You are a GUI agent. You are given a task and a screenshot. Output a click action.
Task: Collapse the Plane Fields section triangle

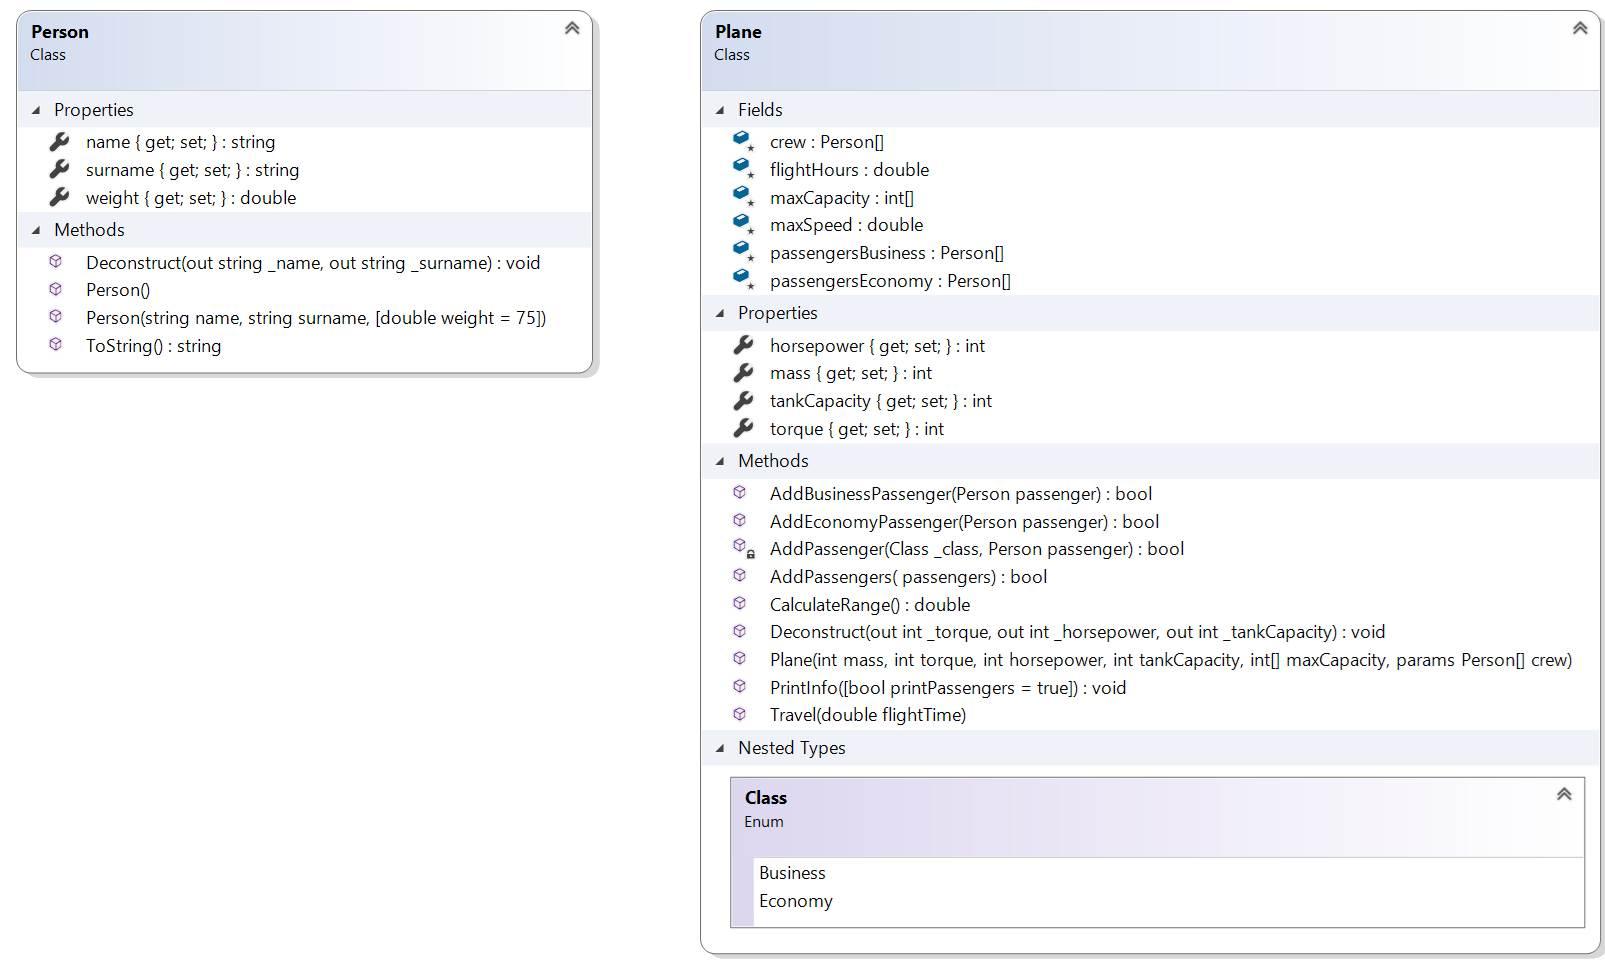click(720, 110)
